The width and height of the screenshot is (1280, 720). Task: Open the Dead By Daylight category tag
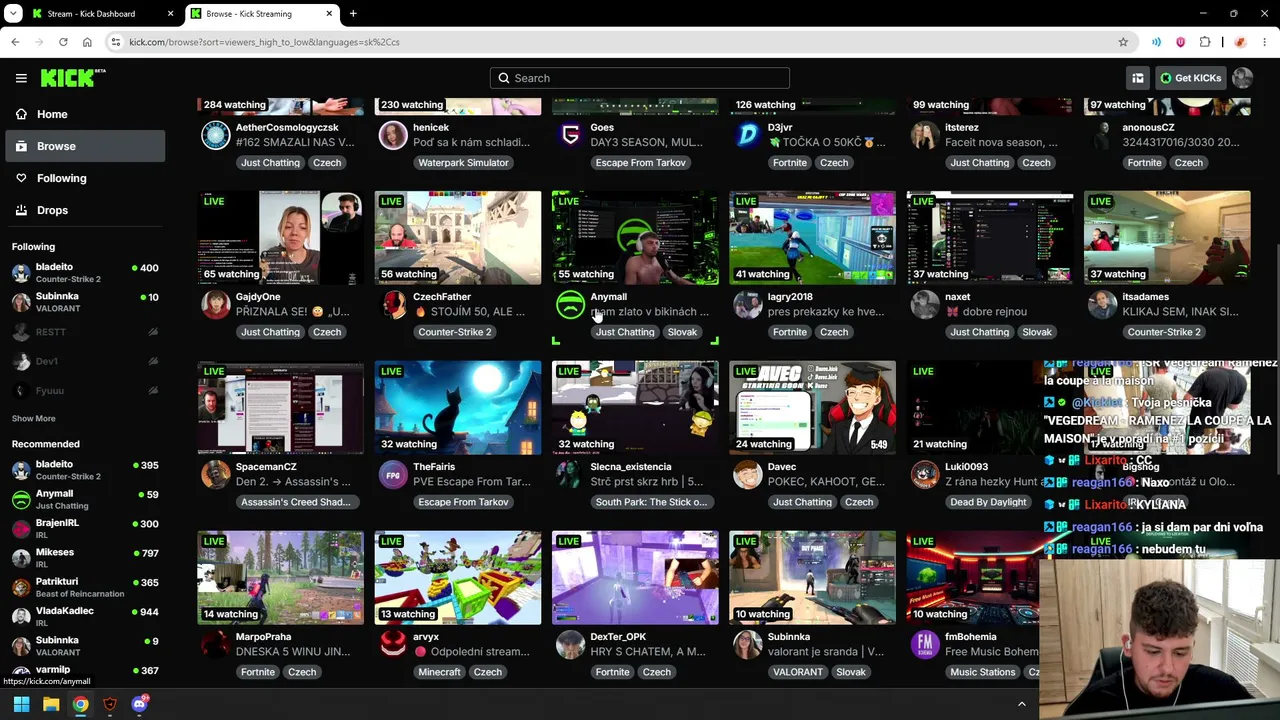988,502
